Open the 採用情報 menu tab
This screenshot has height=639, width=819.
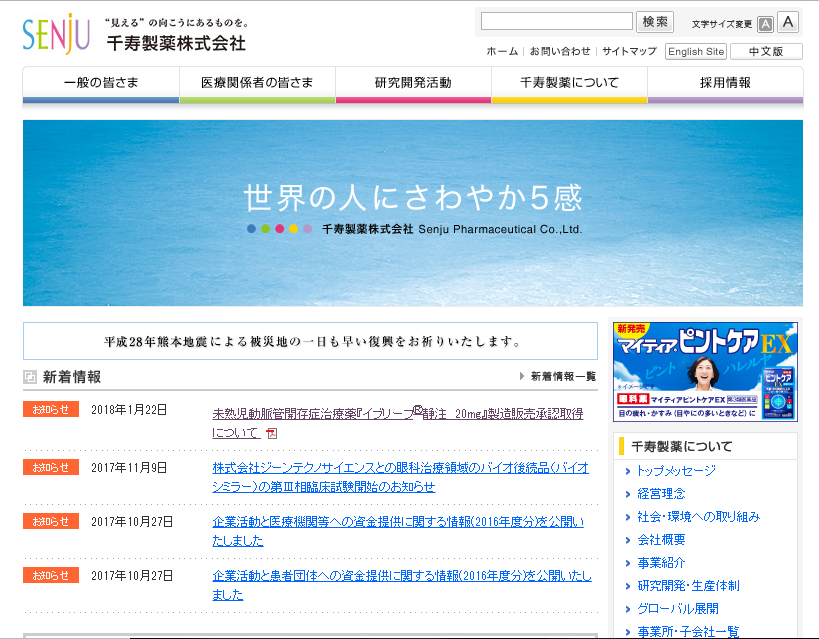726,85
